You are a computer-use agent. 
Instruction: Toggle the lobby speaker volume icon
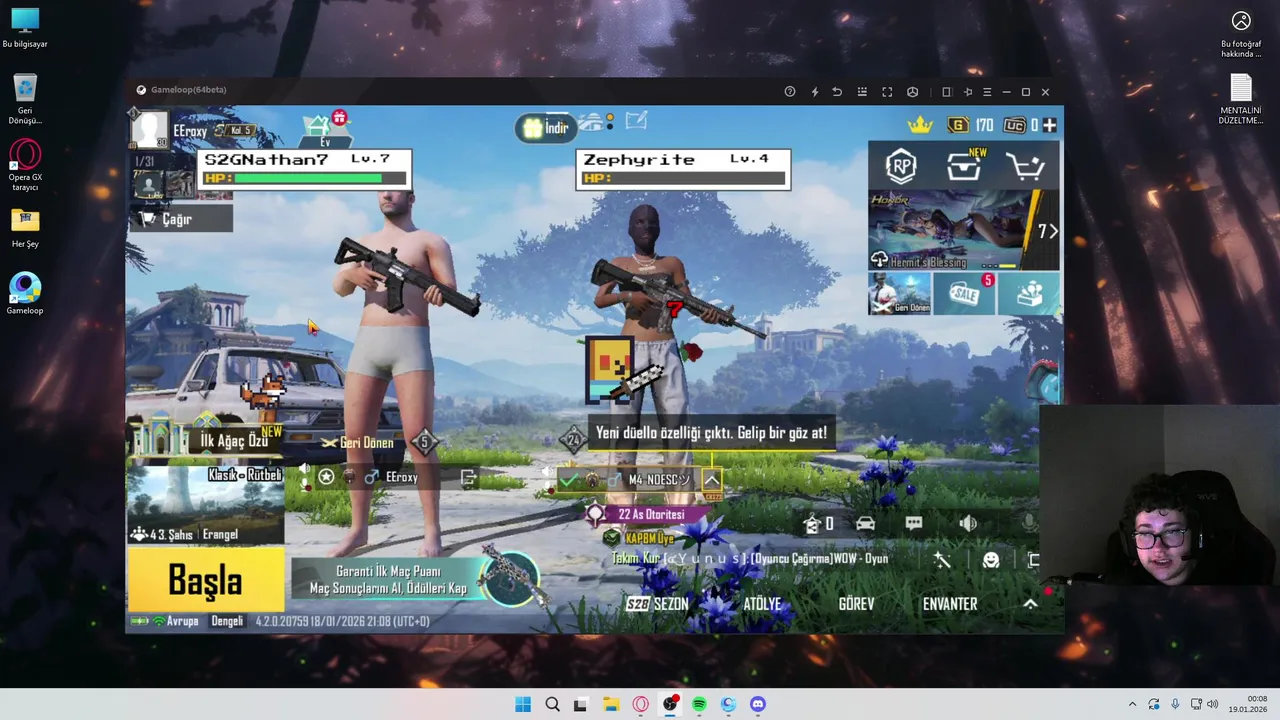pos(967,523)
